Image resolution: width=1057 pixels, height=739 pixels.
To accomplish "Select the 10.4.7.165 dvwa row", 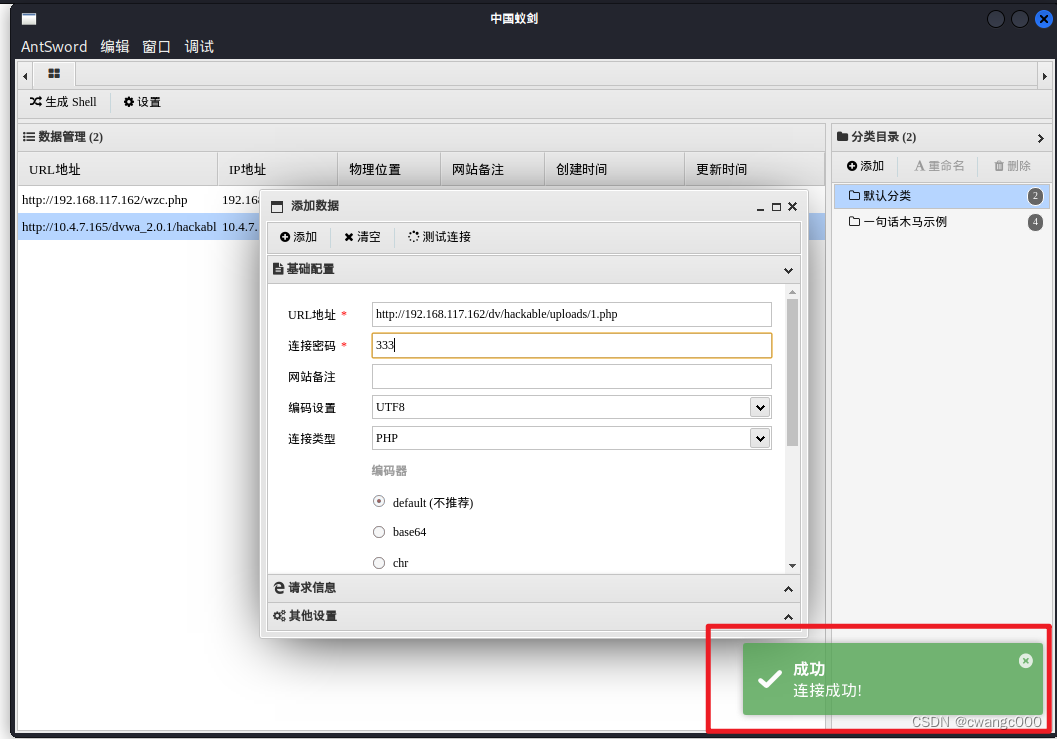I will click(138, 227).
